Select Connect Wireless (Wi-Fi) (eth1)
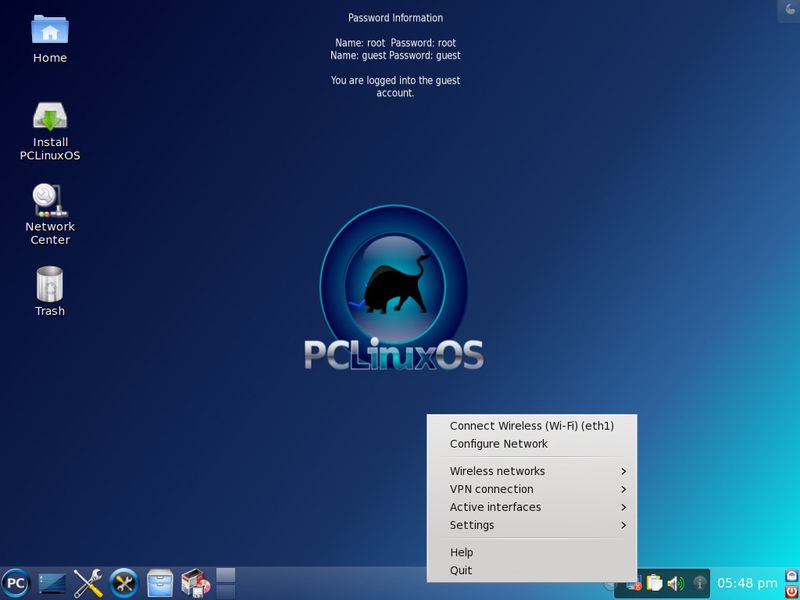Screen dimensions: 800x600 [532, 426]
